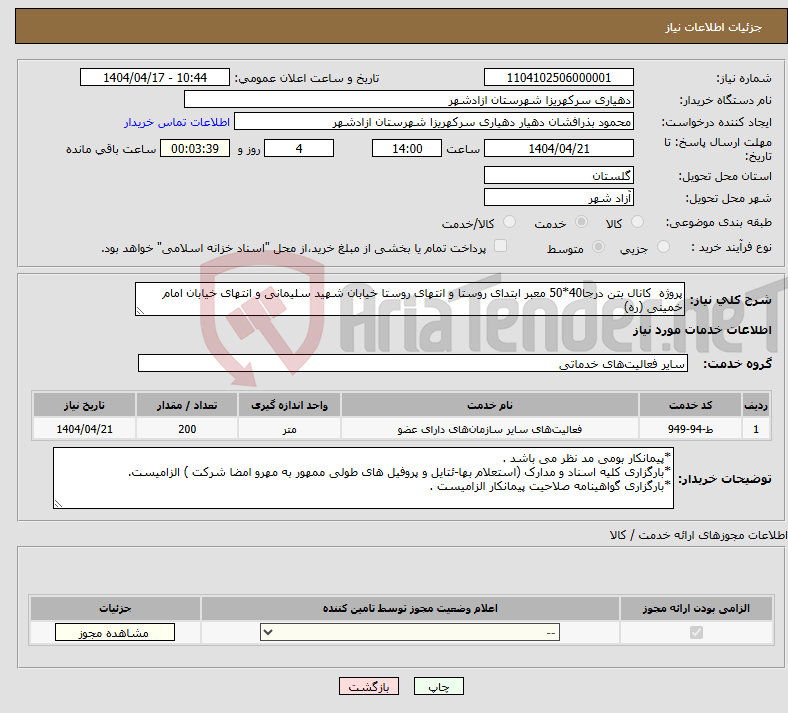Select the کالا radio button
The width and height of the screenshot is (788, 713).
click(637, 222)
